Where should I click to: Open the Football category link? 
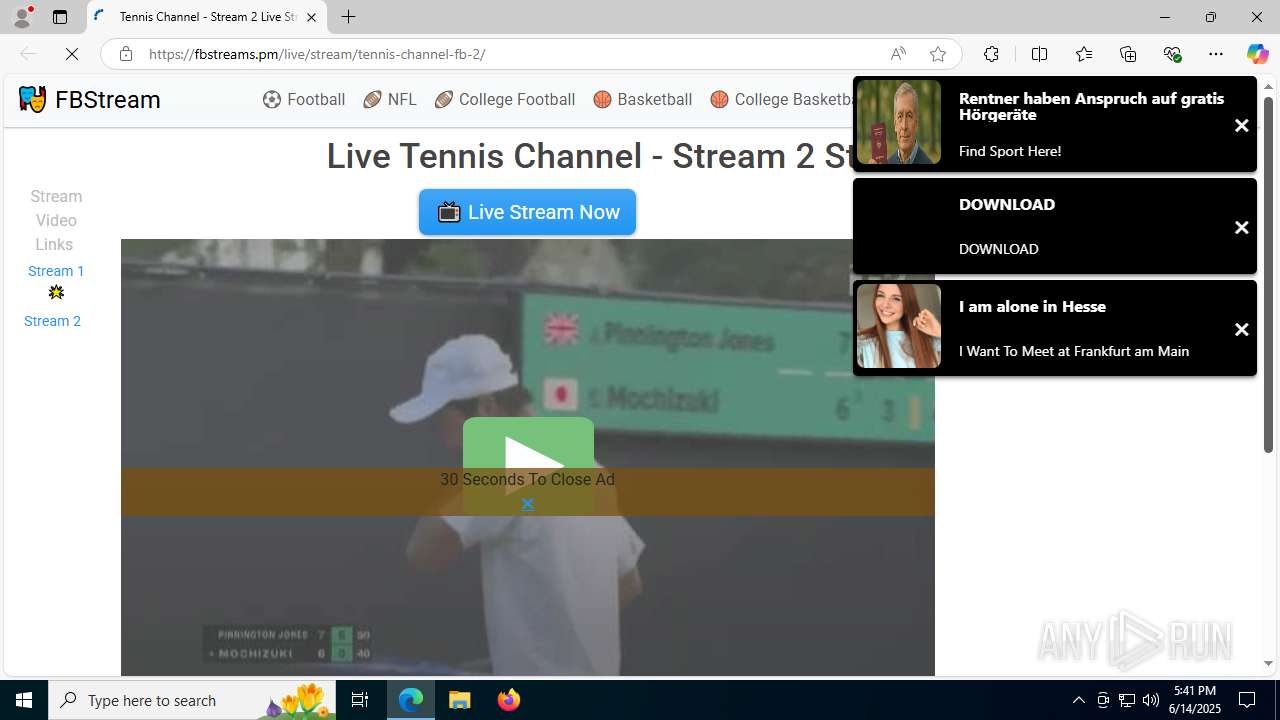pos(304,99)
